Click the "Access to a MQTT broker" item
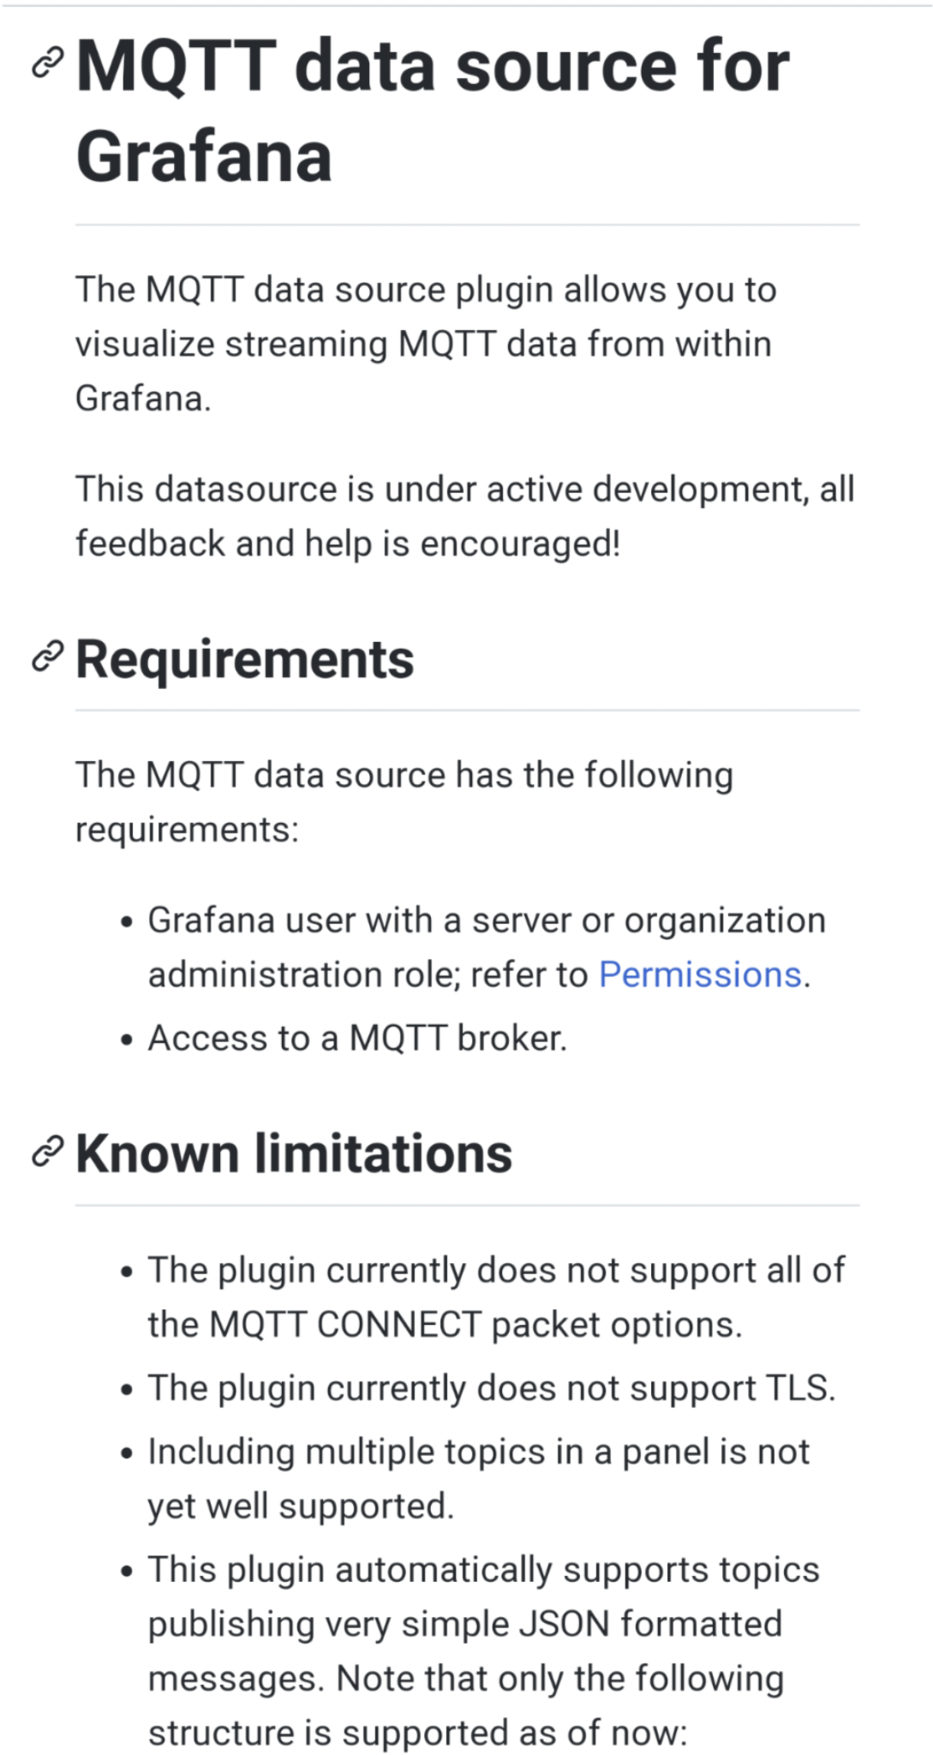 pos(357,1038)
